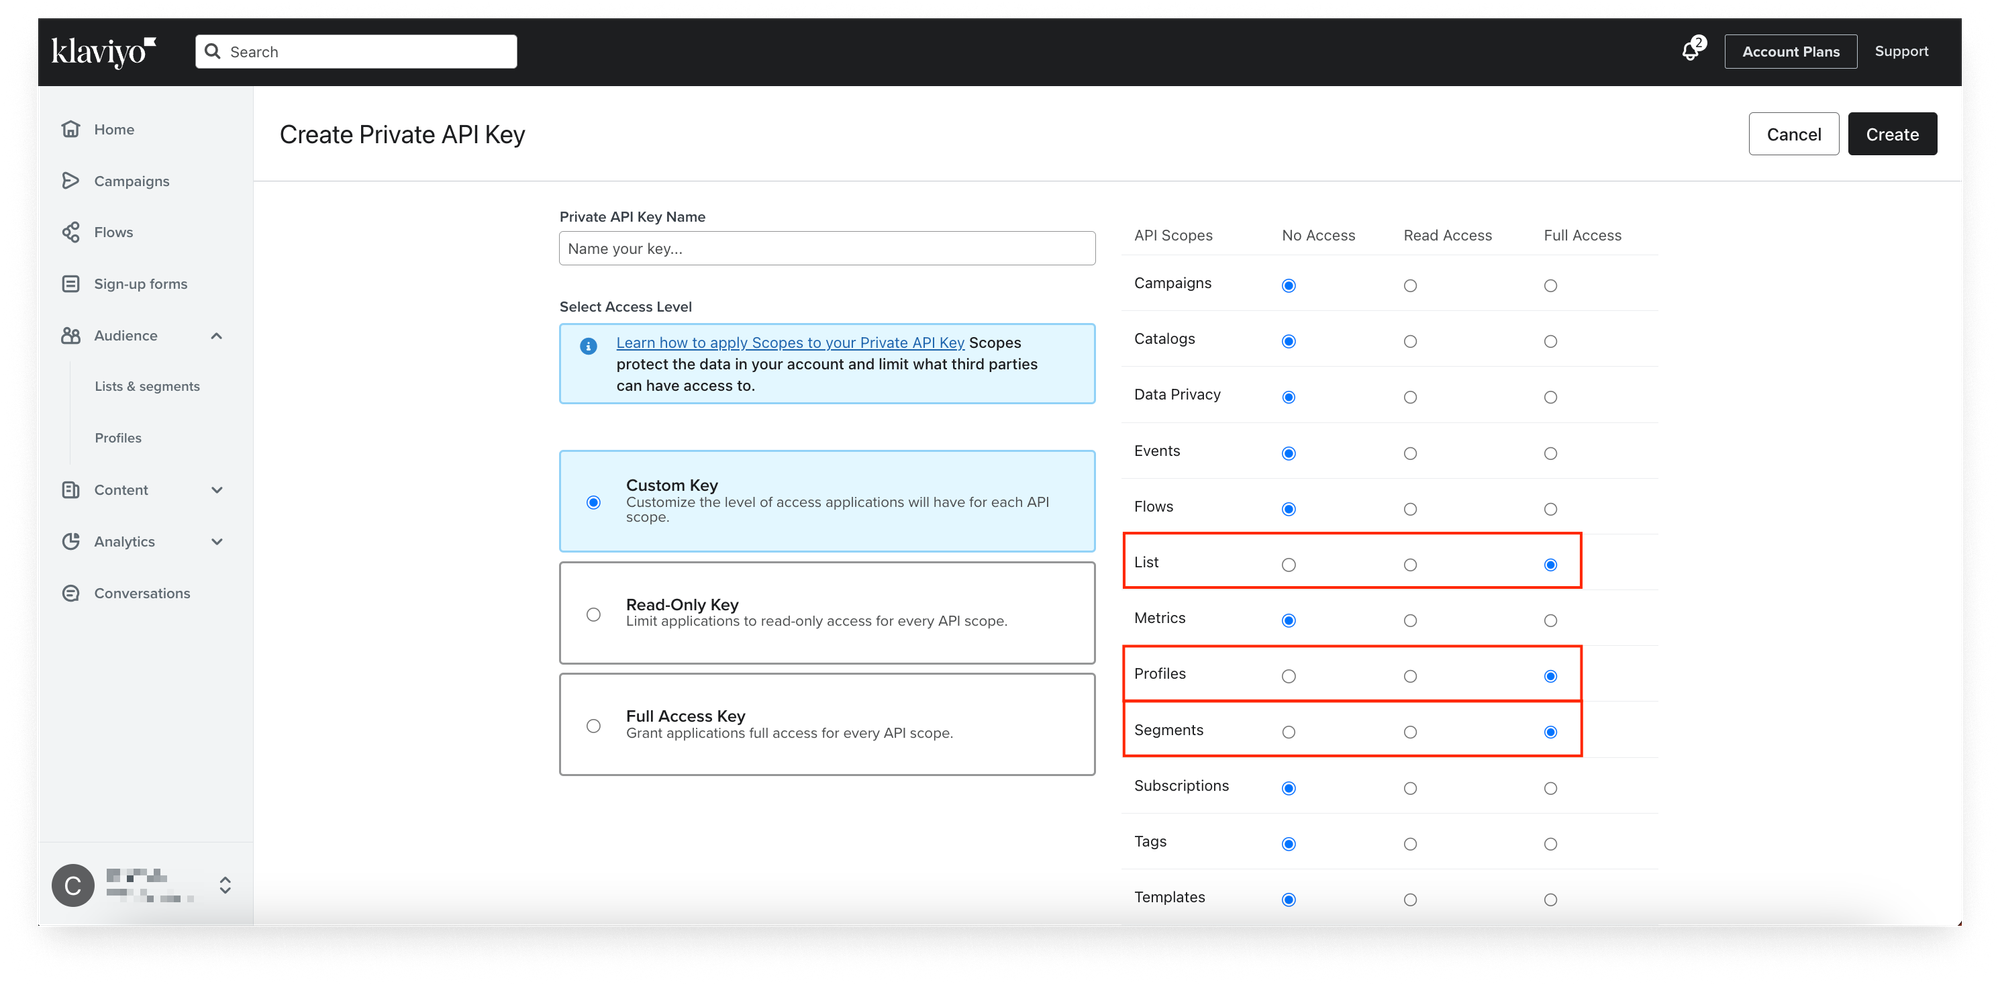
Task: Open Profiles in the sidebar
Action: coord(118,438)
